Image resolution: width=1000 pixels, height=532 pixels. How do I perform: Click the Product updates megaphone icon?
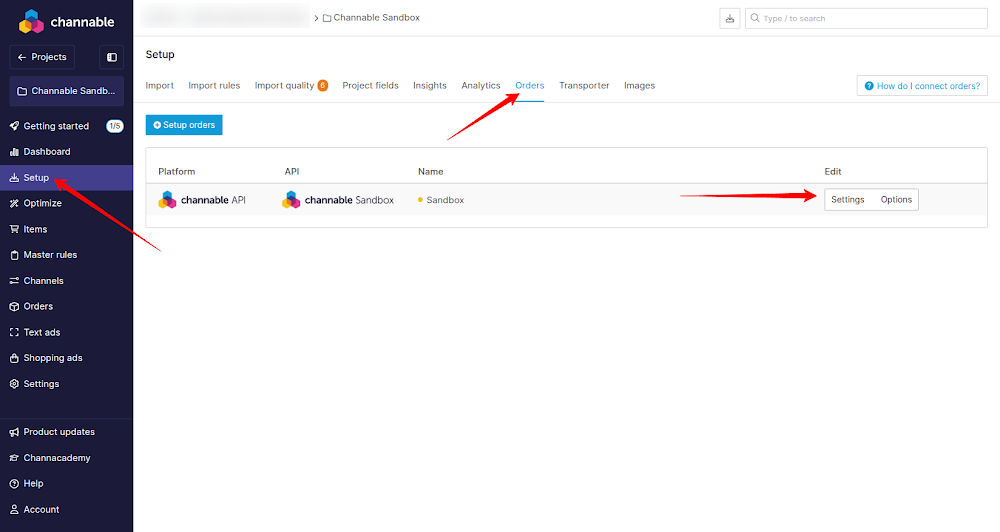point(14,432)
